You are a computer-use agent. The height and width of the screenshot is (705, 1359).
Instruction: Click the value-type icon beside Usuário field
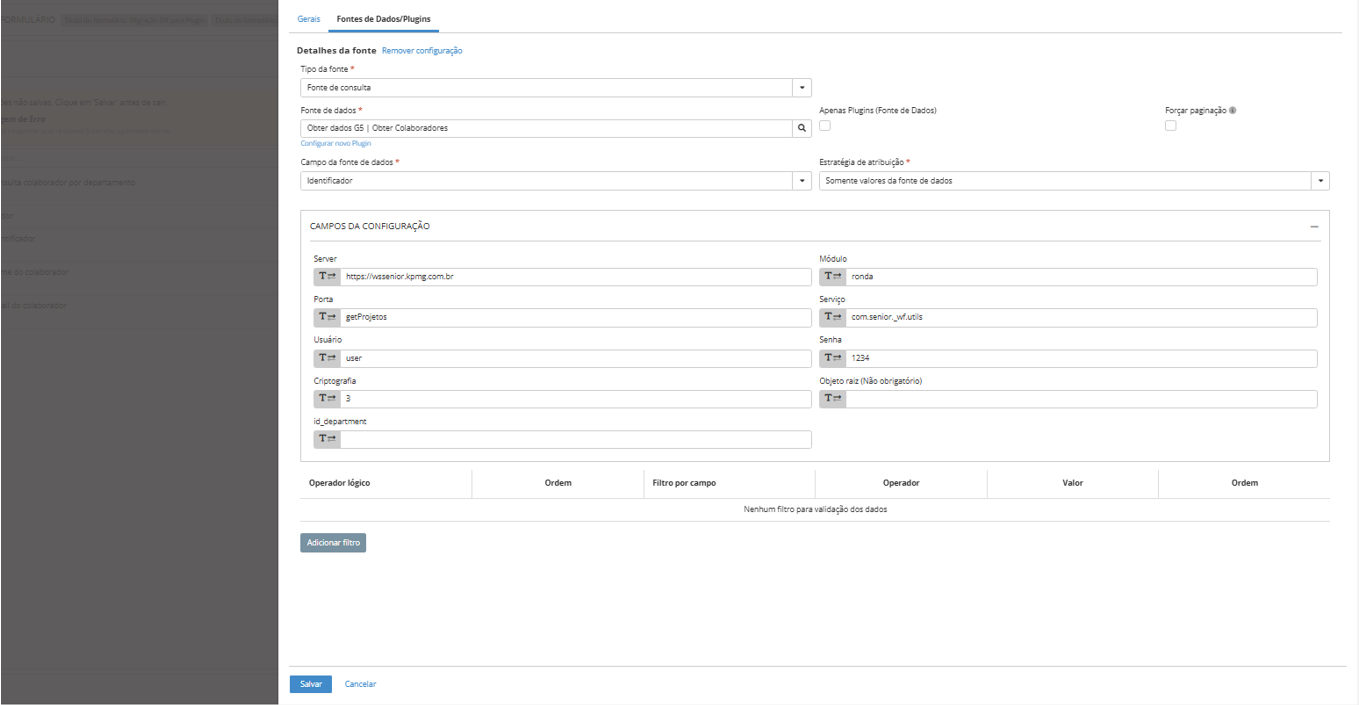coord(327,358)
